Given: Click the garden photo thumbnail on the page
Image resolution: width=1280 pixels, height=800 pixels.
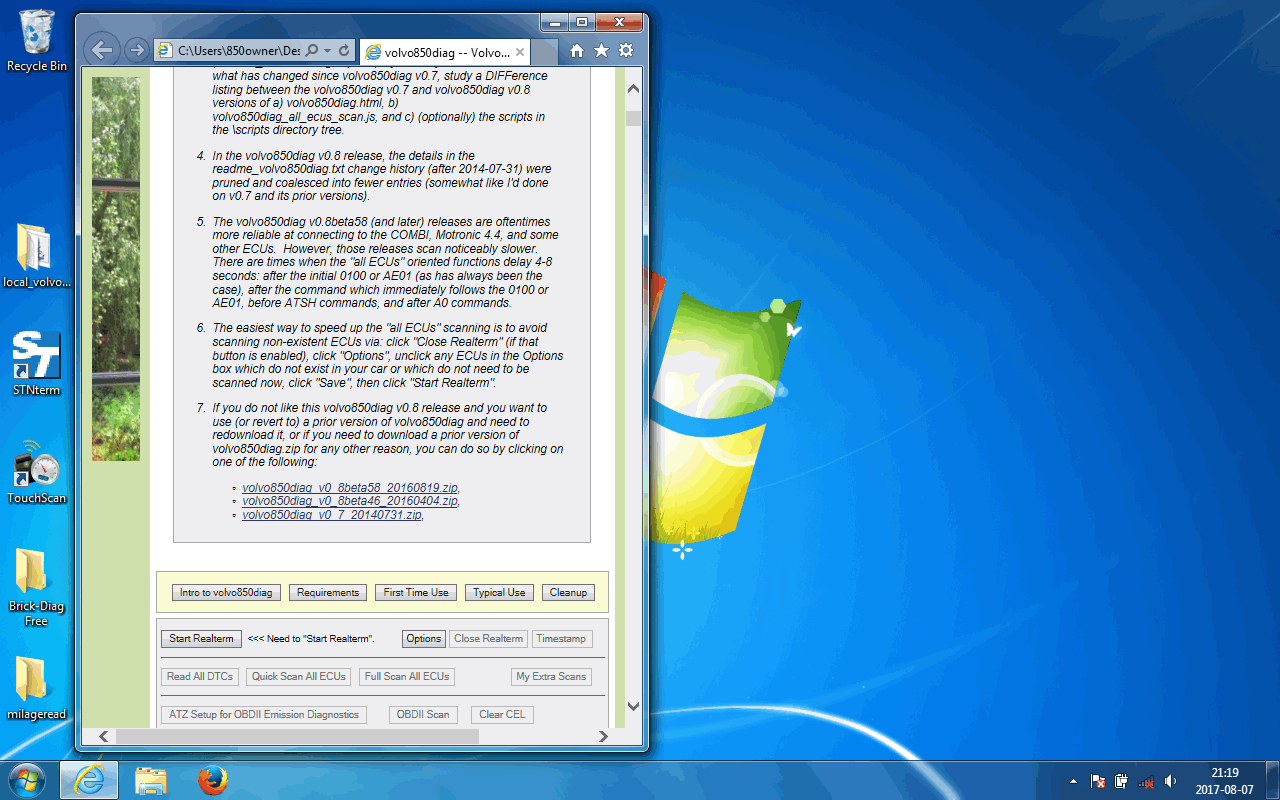Looking at the screenshot, I should point(116,269).
